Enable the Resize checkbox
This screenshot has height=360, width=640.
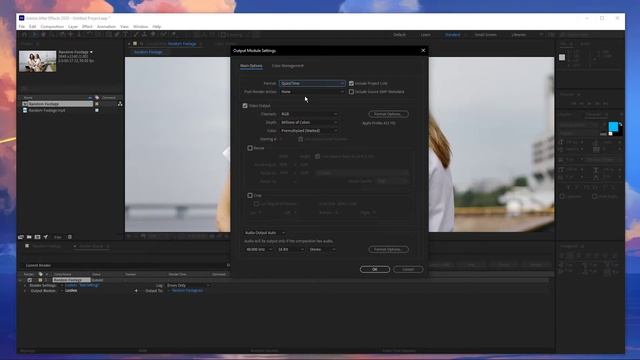250,148
